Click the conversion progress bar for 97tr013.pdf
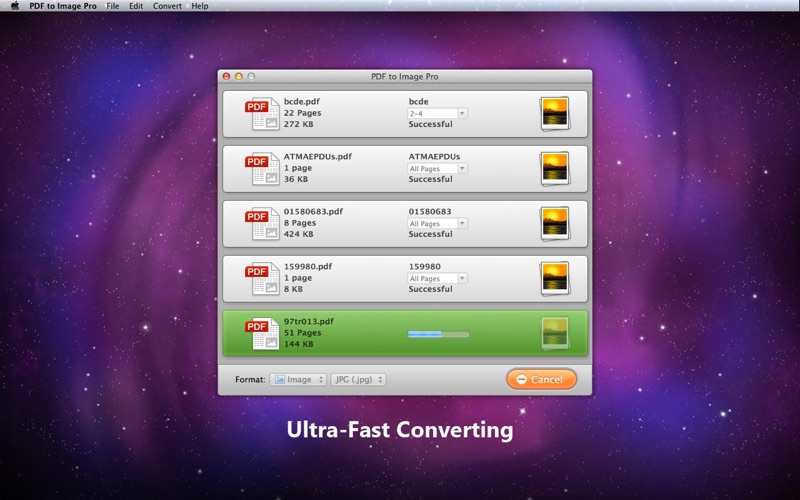This screenshot has width=800, height=500. (438, 334)
